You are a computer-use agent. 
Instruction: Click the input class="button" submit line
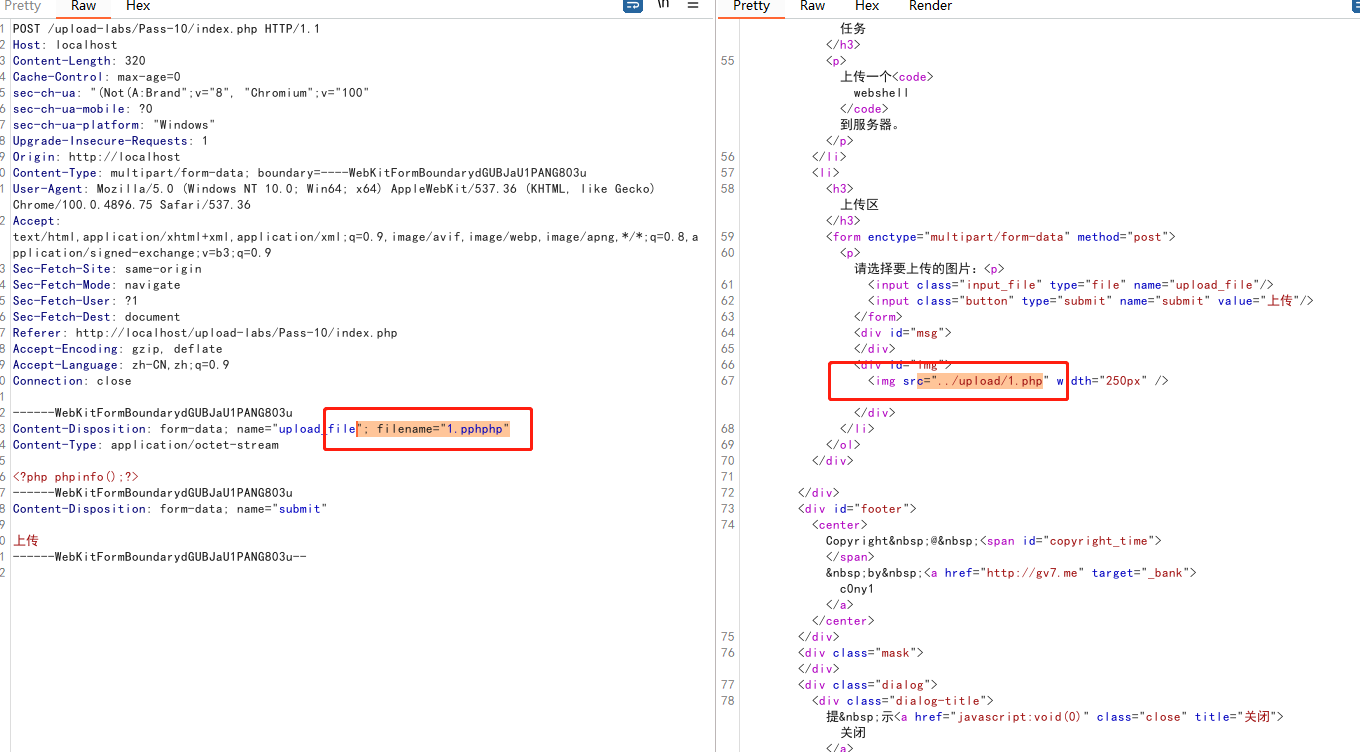(x=1091, y=301)
